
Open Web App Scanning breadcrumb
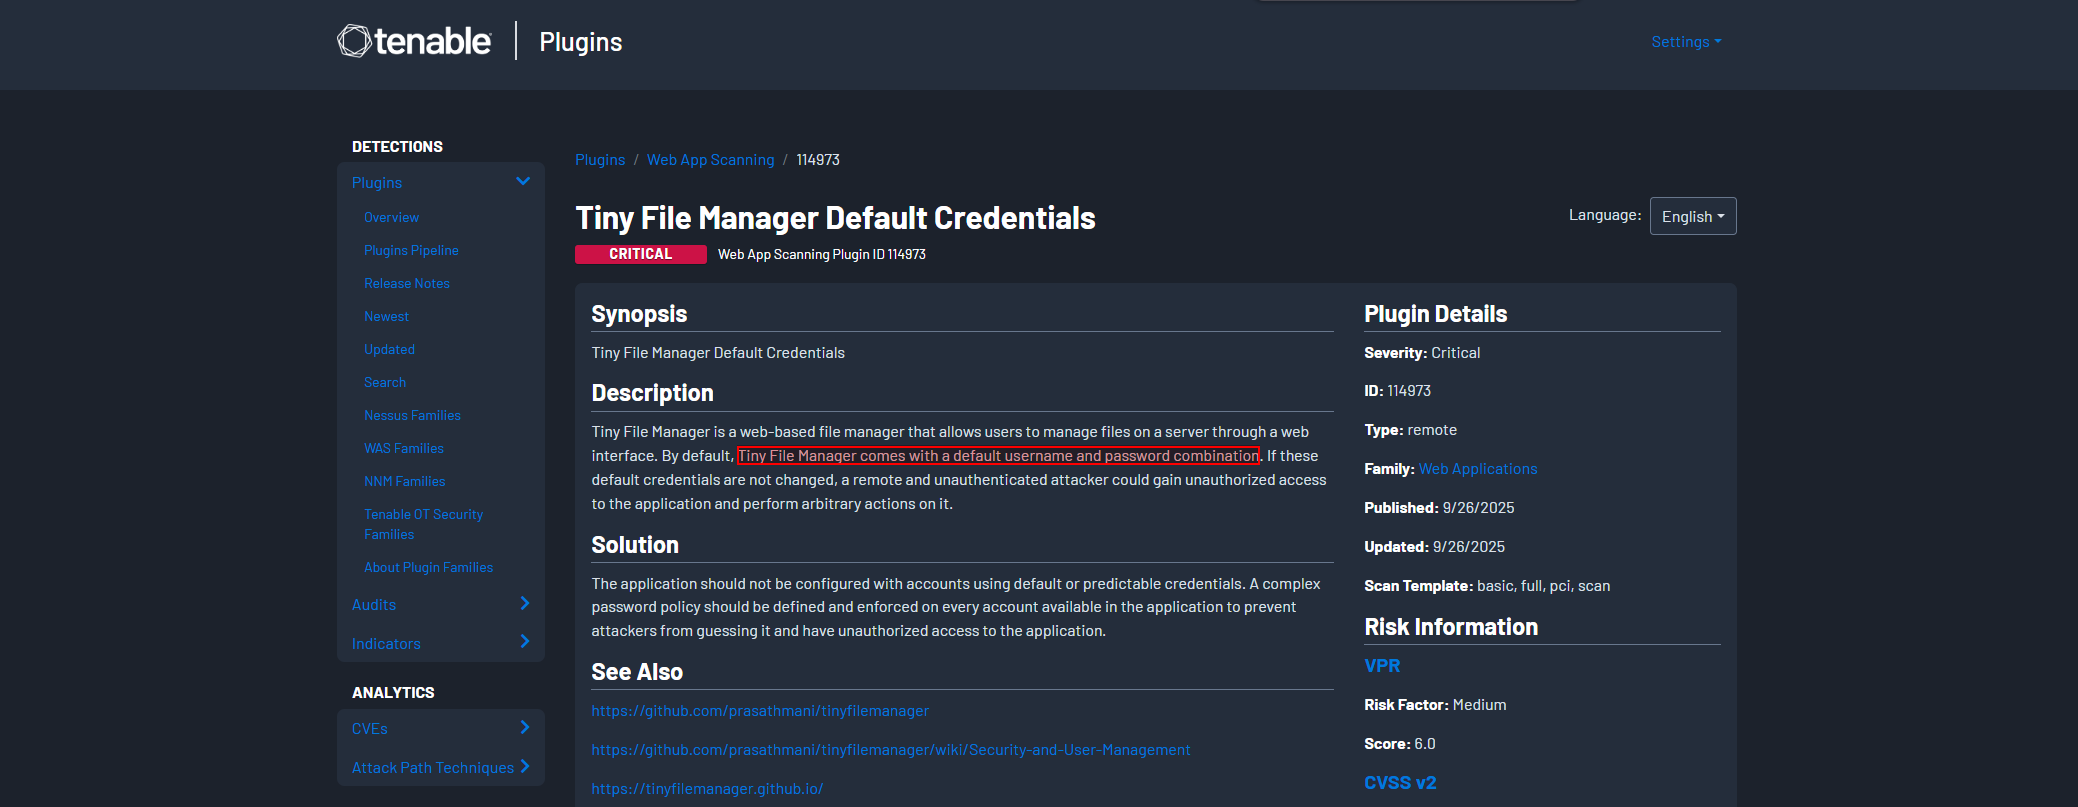pyautogui.click(x=710, y=160)
